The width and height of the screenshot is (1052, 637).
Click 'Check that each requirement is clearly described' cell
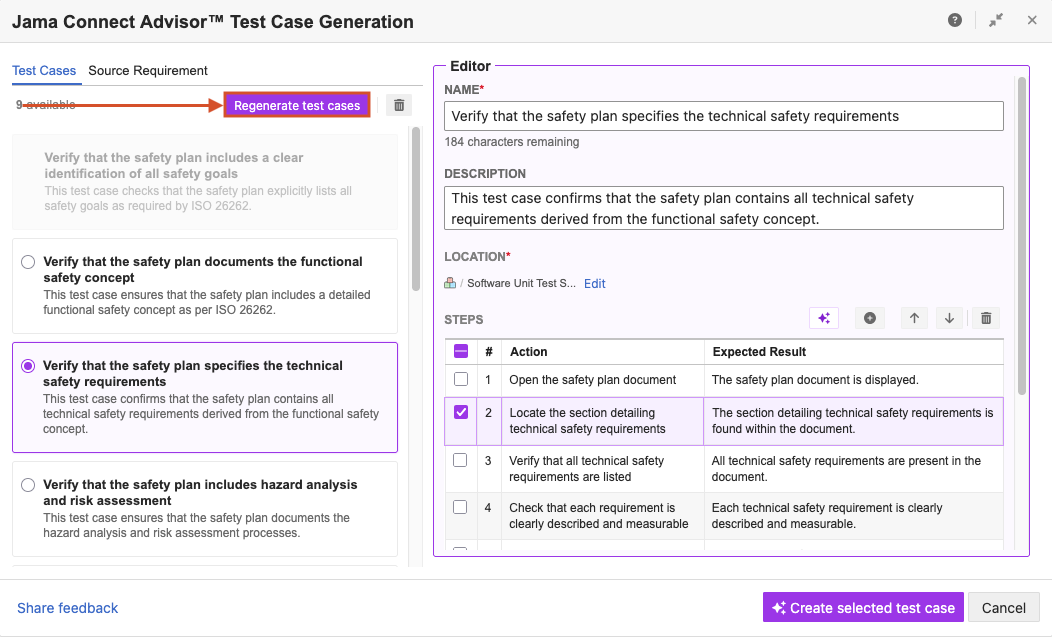[x=602, y=516]
